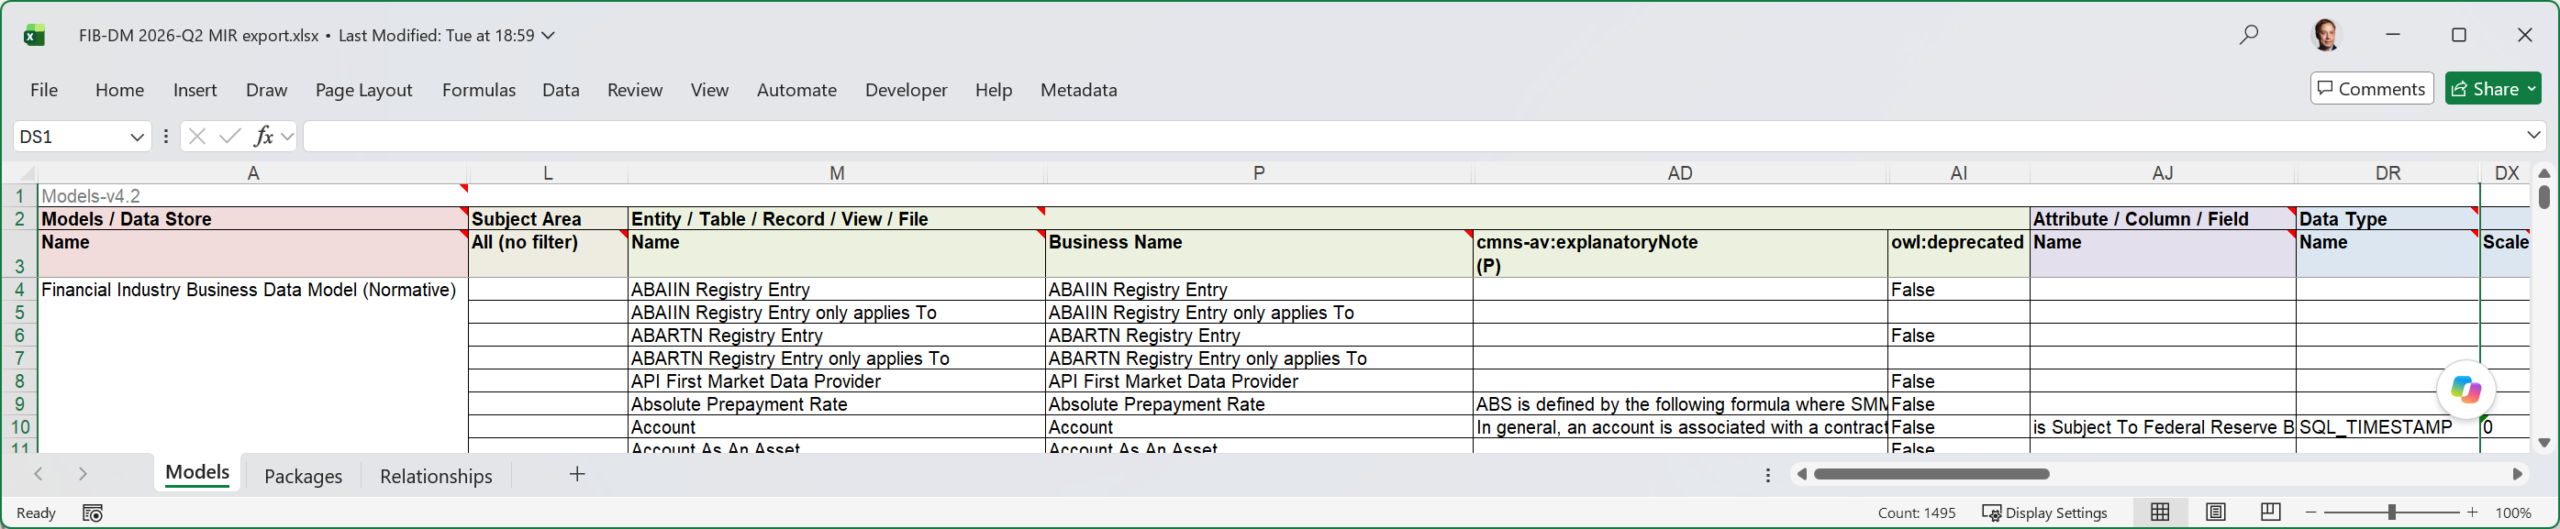Cancel formula entry with the X icon
The width and height of the screenshot is (2560, 529).
197,136
